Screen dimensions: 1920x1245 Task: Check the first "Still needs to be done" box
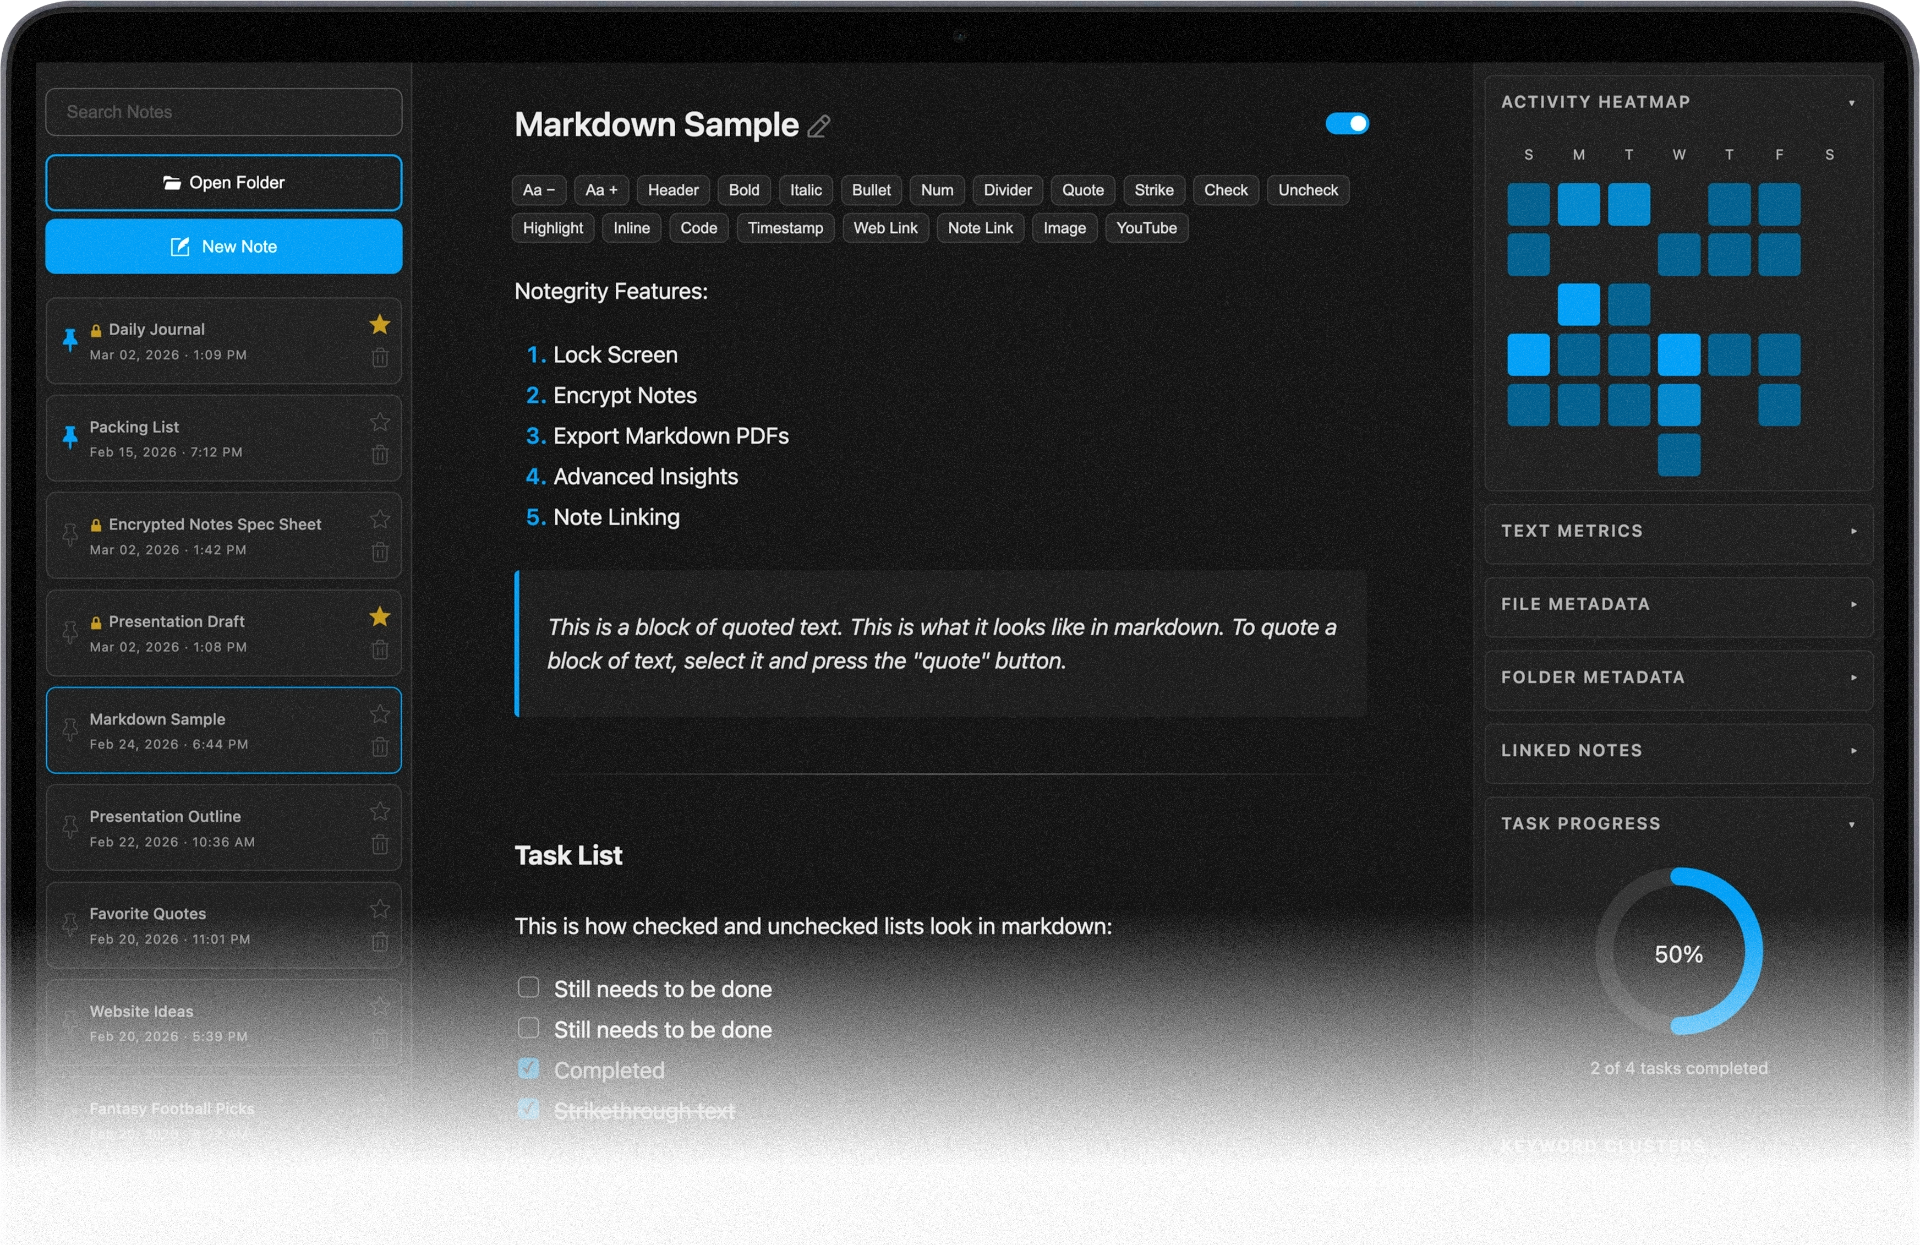tap(528, 987)
